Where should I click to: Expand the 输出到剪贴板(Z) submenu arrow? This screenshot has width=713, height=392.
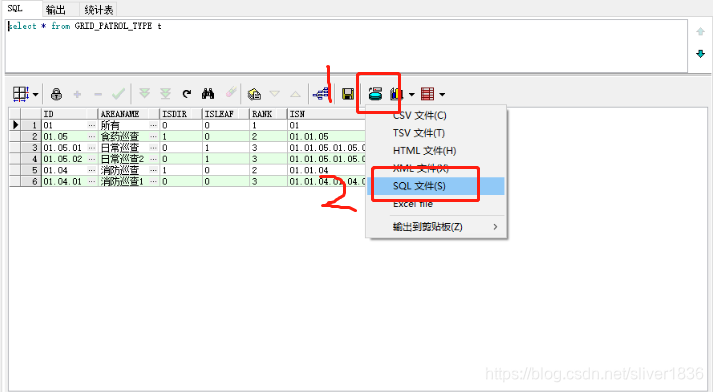(x=495, y=226)
